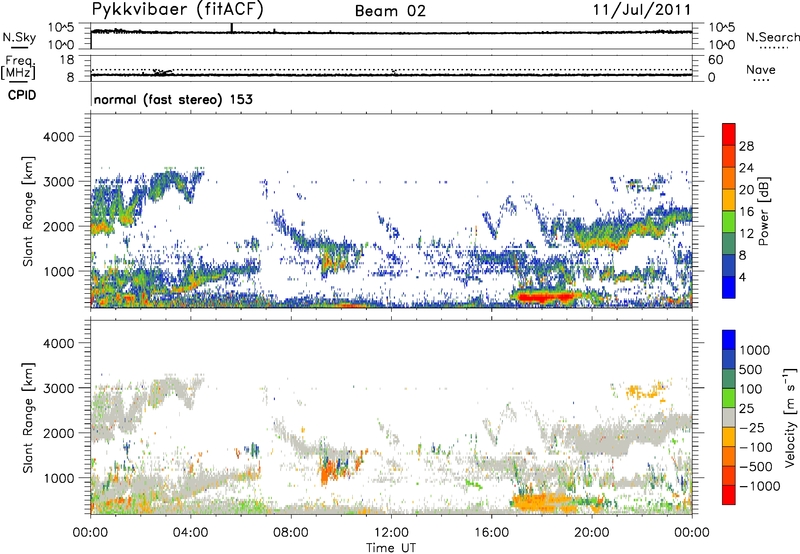The image size is (800, 554).
Task: Click the 25 label on Velocity color bar
Action: click(746, 409)
